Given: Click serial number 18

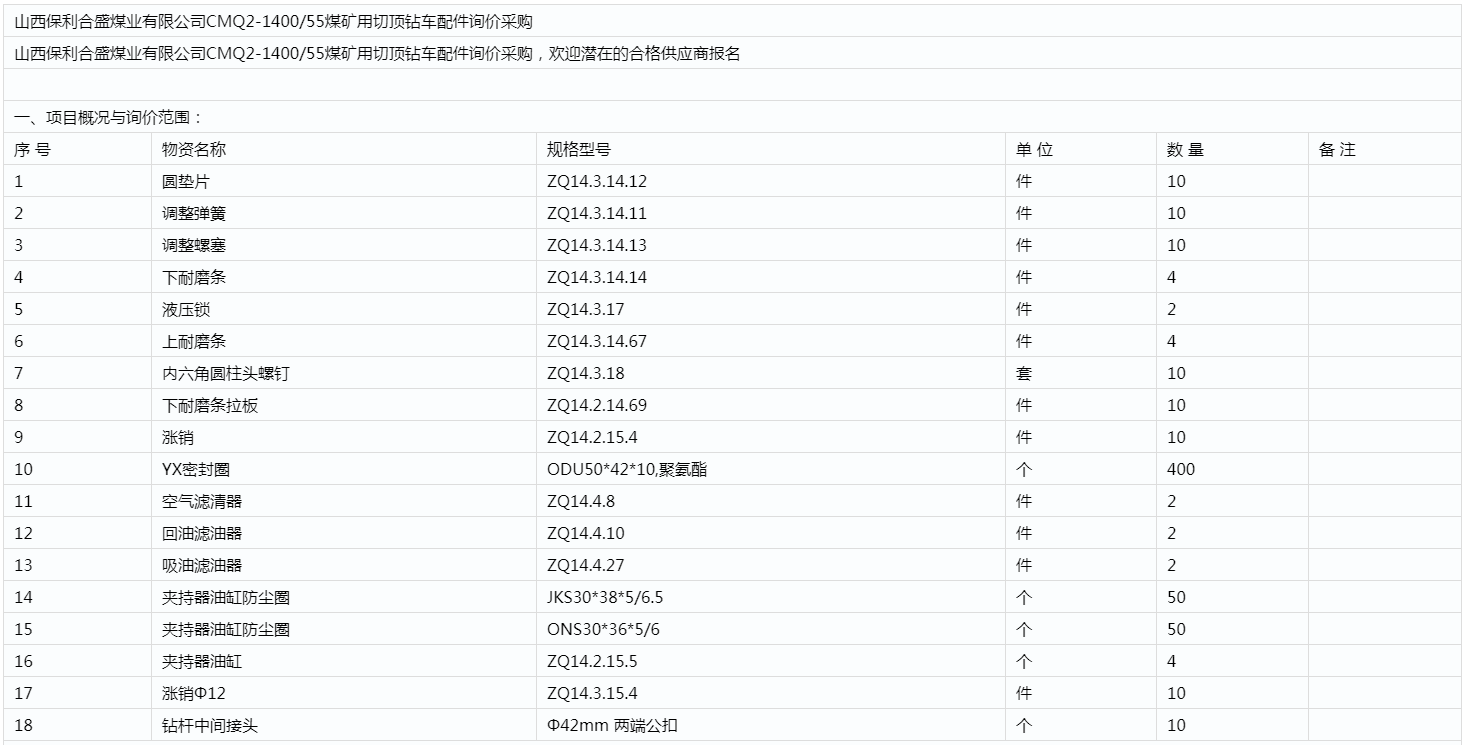Looking at the screenshot, I should coord(24,726).
